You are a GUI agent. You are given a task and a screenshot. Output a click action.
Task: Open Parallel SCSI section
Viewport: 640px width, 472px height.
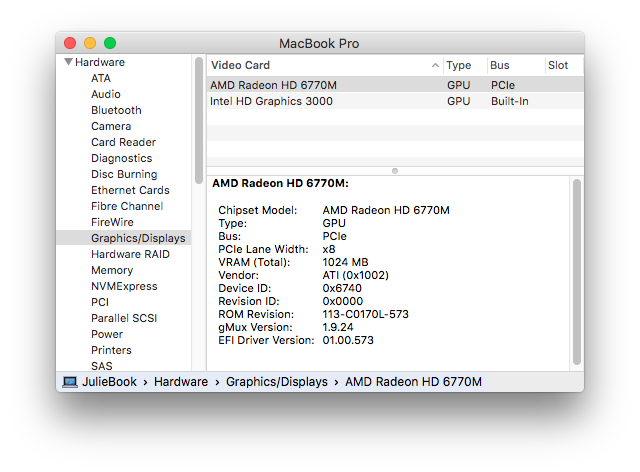[124, 318]
